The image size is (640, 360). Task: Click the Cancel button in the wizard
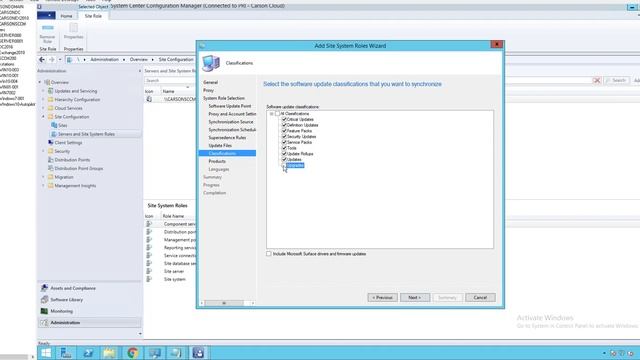(x=480, y=298)
